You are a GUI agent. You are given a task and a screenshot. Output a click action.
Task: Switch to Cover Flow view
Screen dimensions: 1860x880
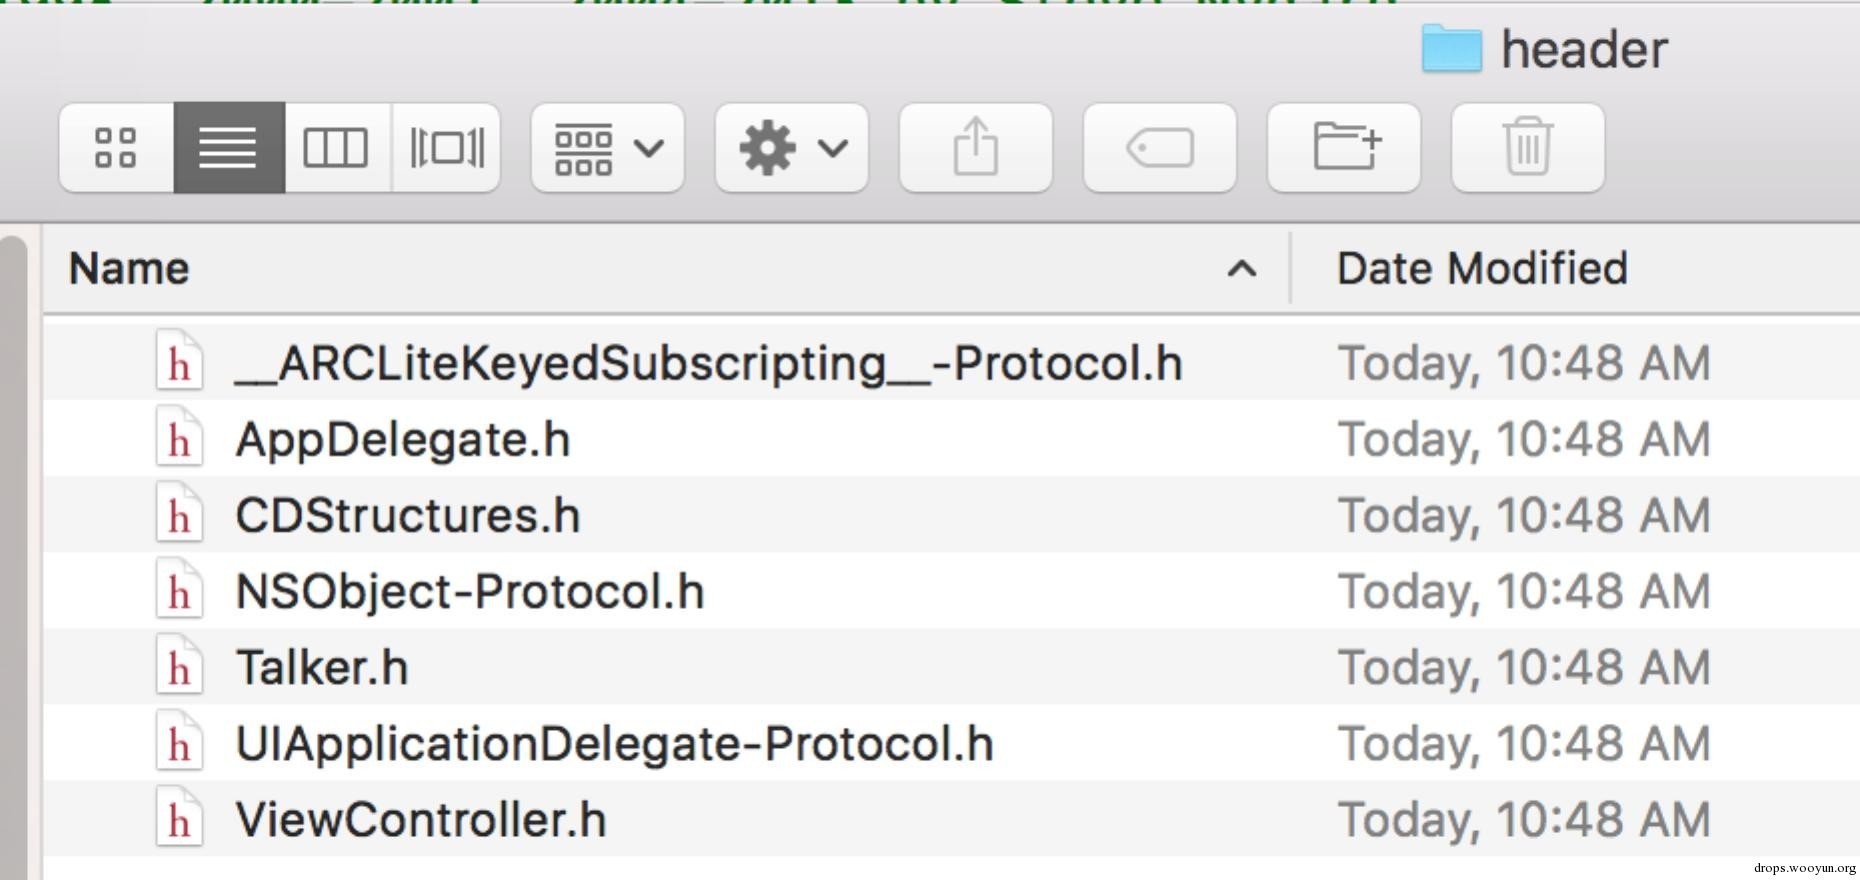pyautogui.click(x=446, y=148)
